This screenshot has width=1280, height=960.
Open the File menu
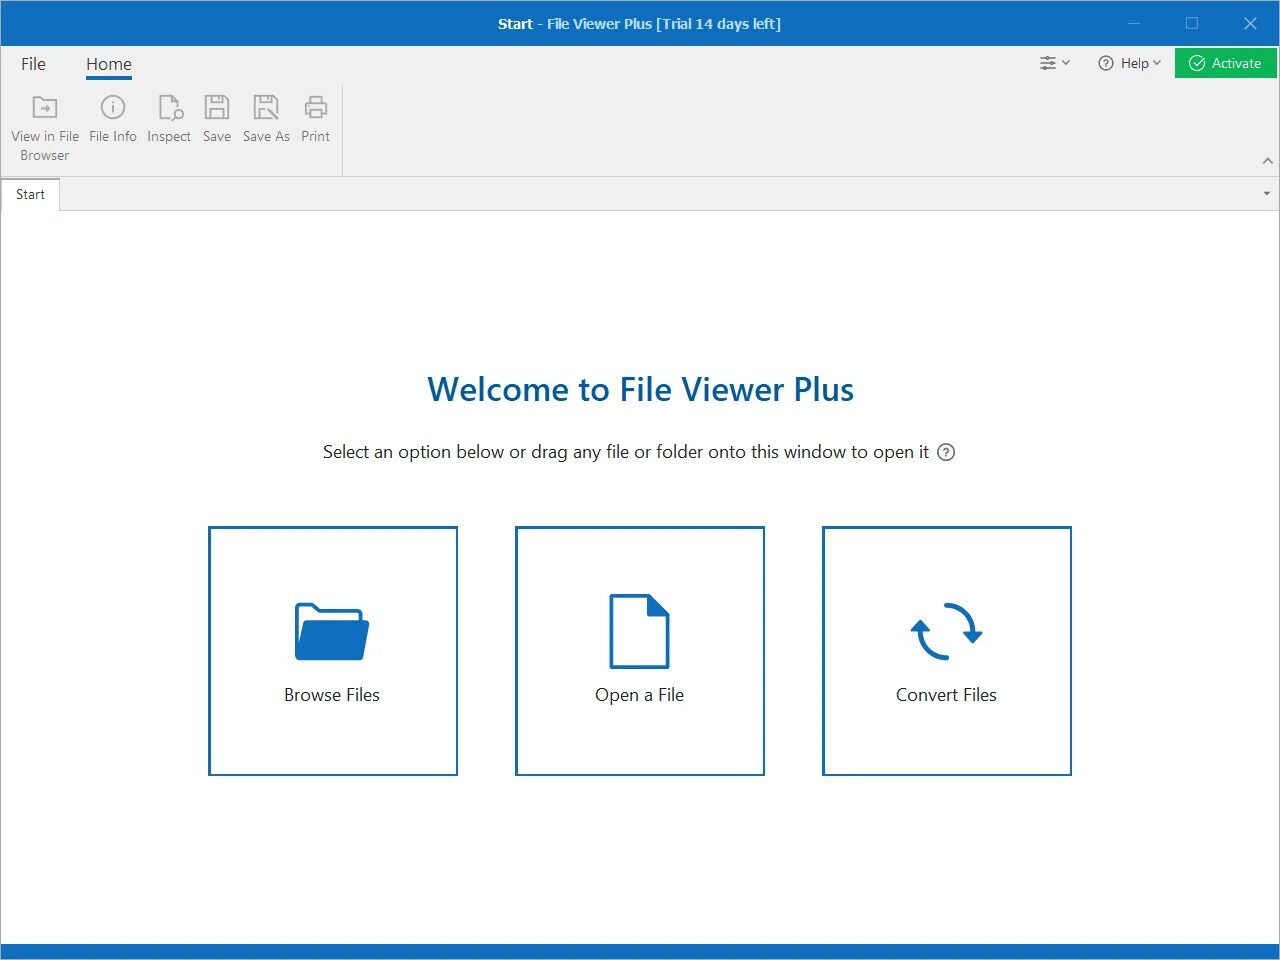coord(32,63)
